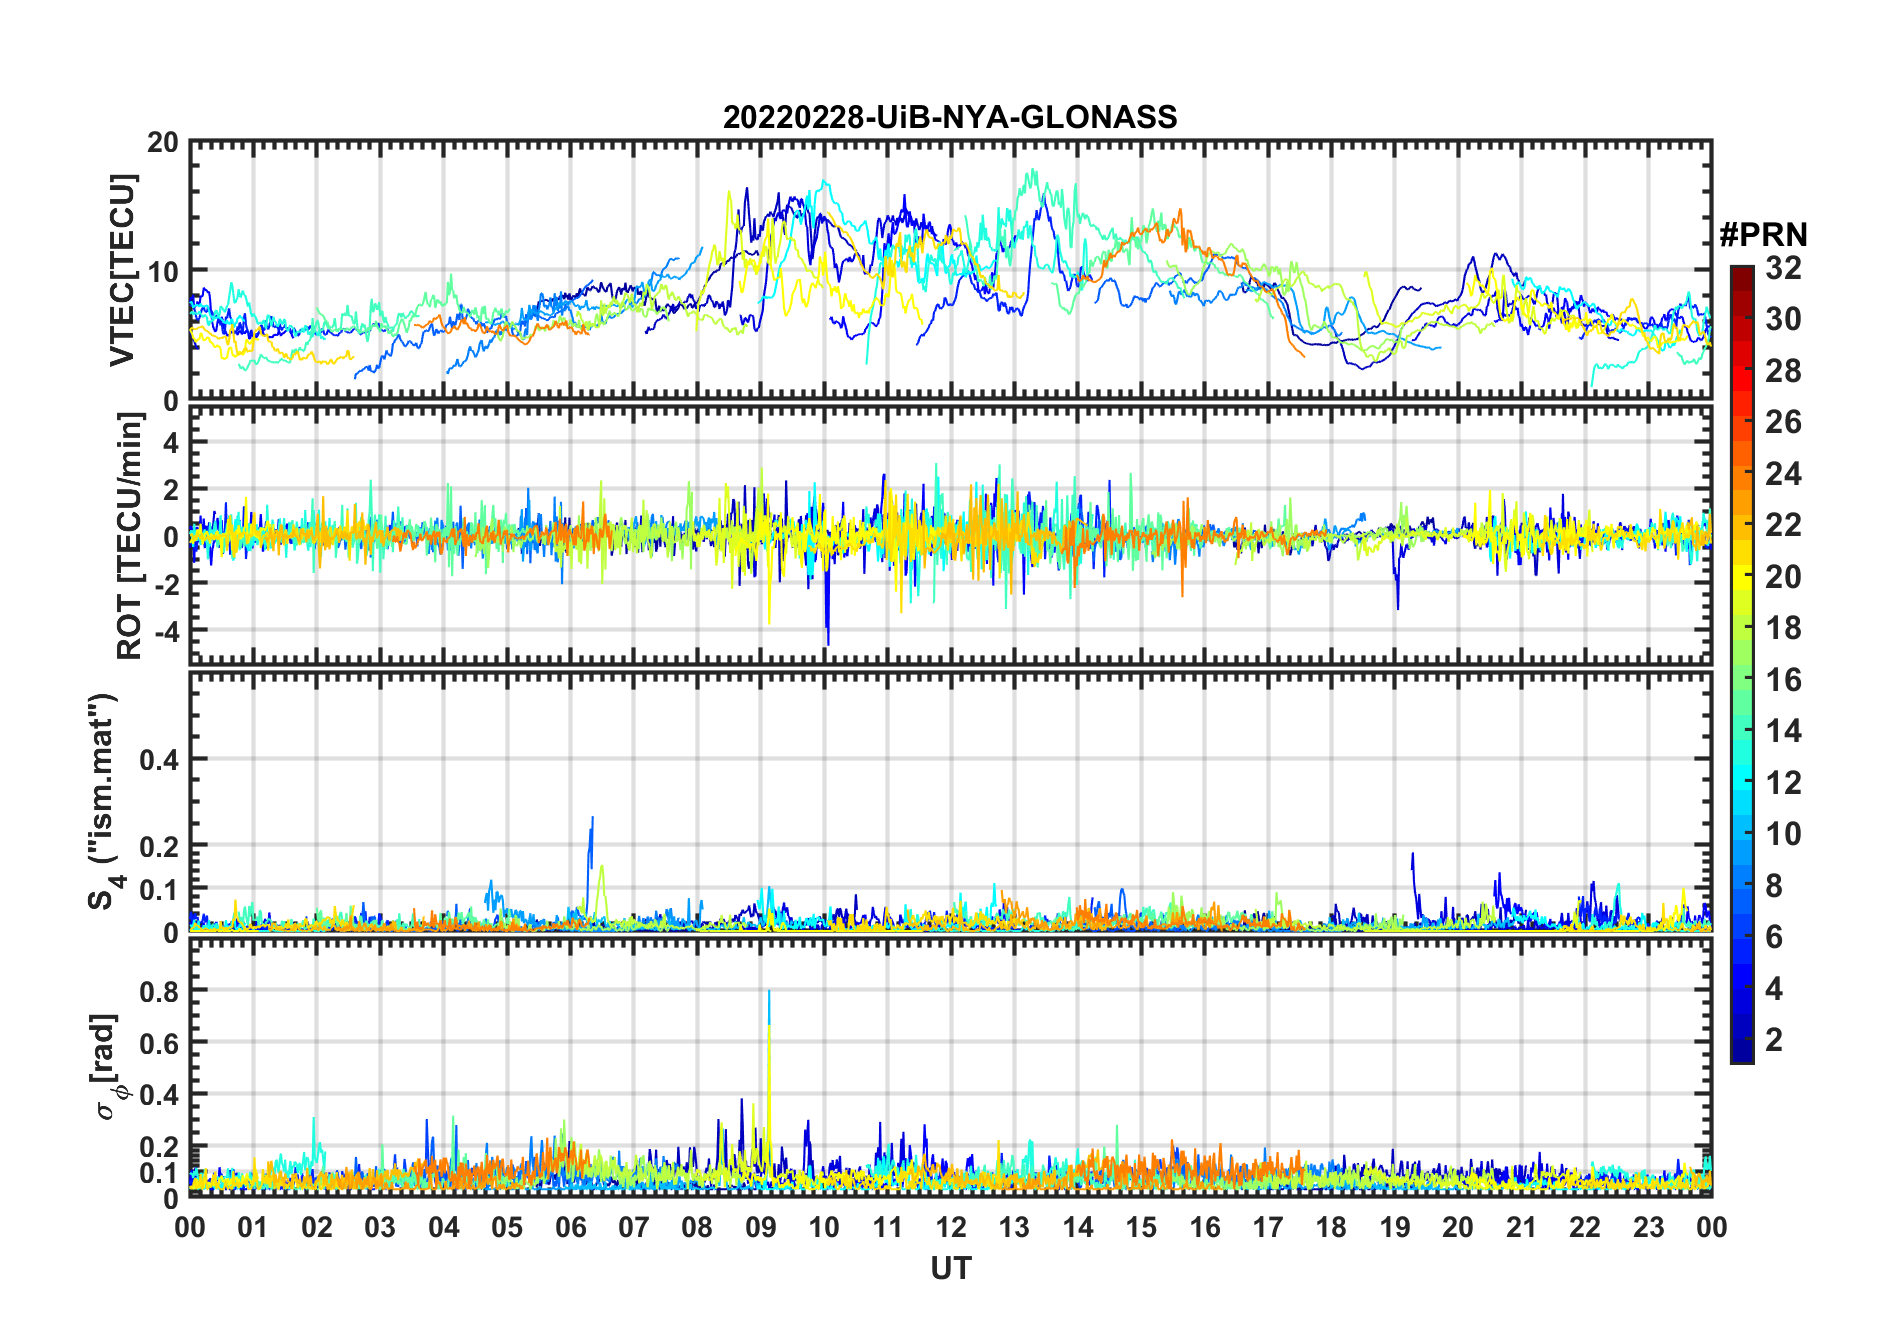
Task: Select colorbar tick label 24
Action: 1783,474
